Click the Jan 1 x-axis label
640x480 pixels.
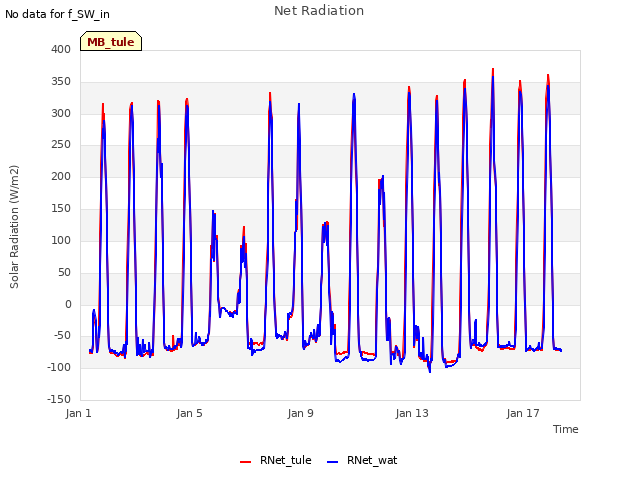pos(78,413)
